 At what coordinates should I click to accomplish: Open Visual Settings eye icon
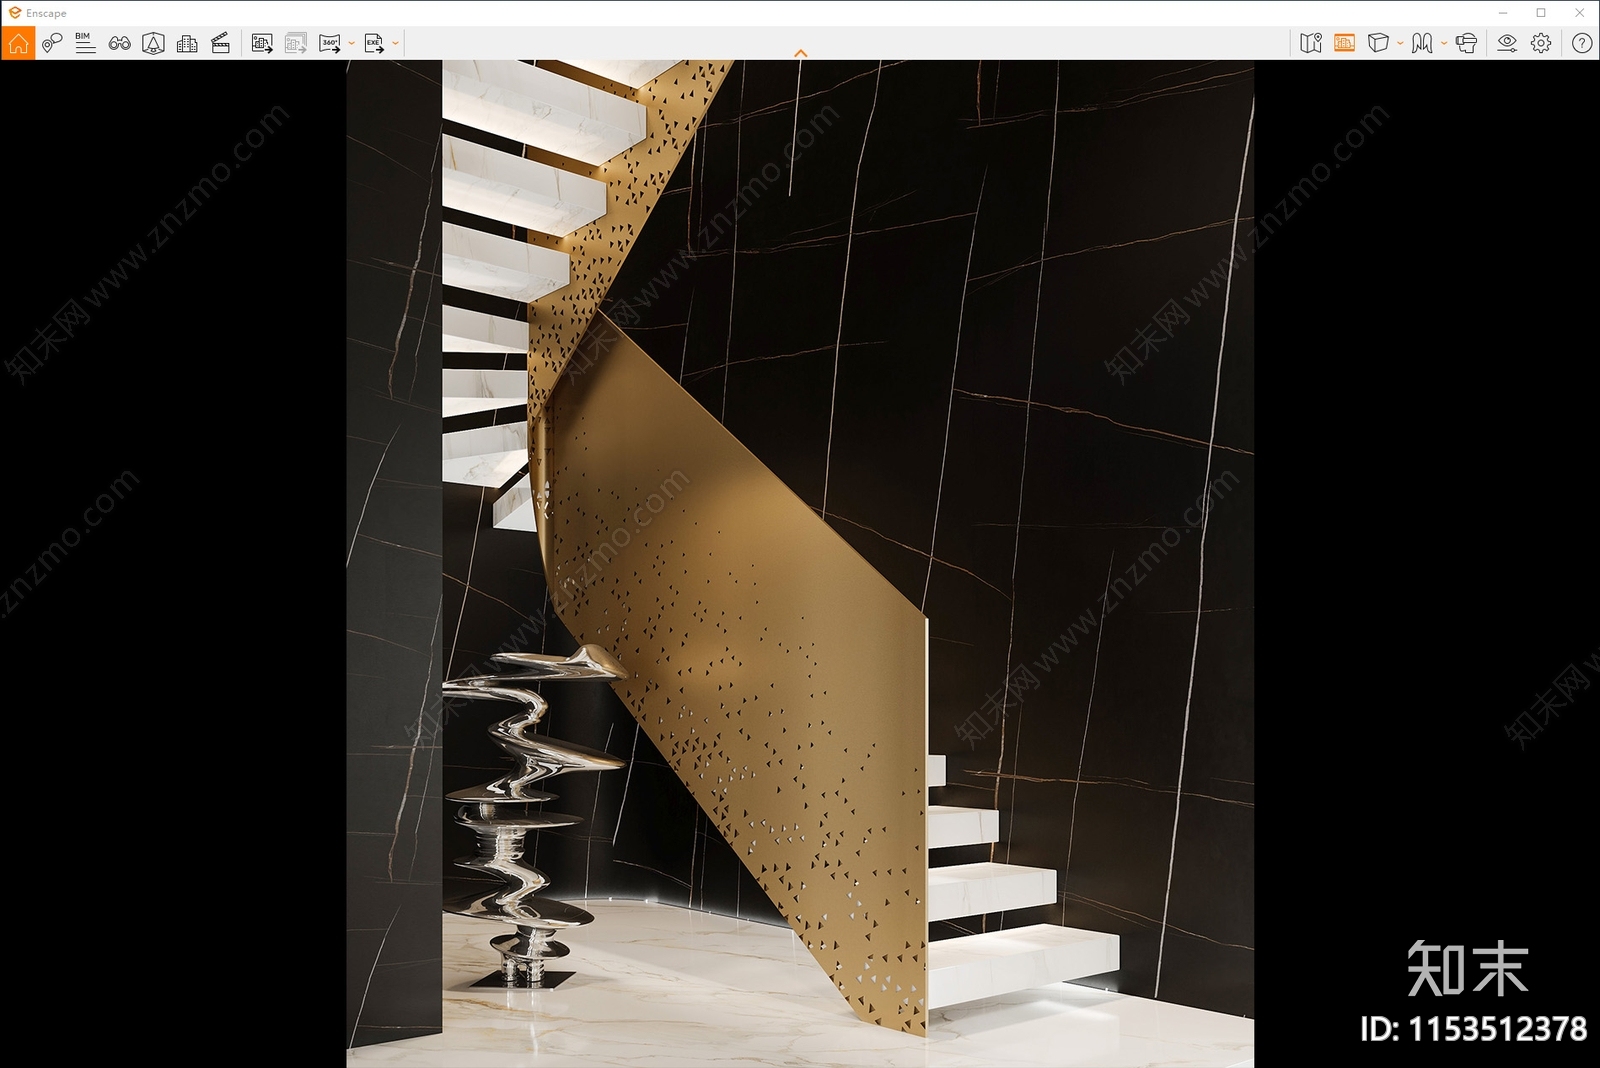(x=1507, y=43)
